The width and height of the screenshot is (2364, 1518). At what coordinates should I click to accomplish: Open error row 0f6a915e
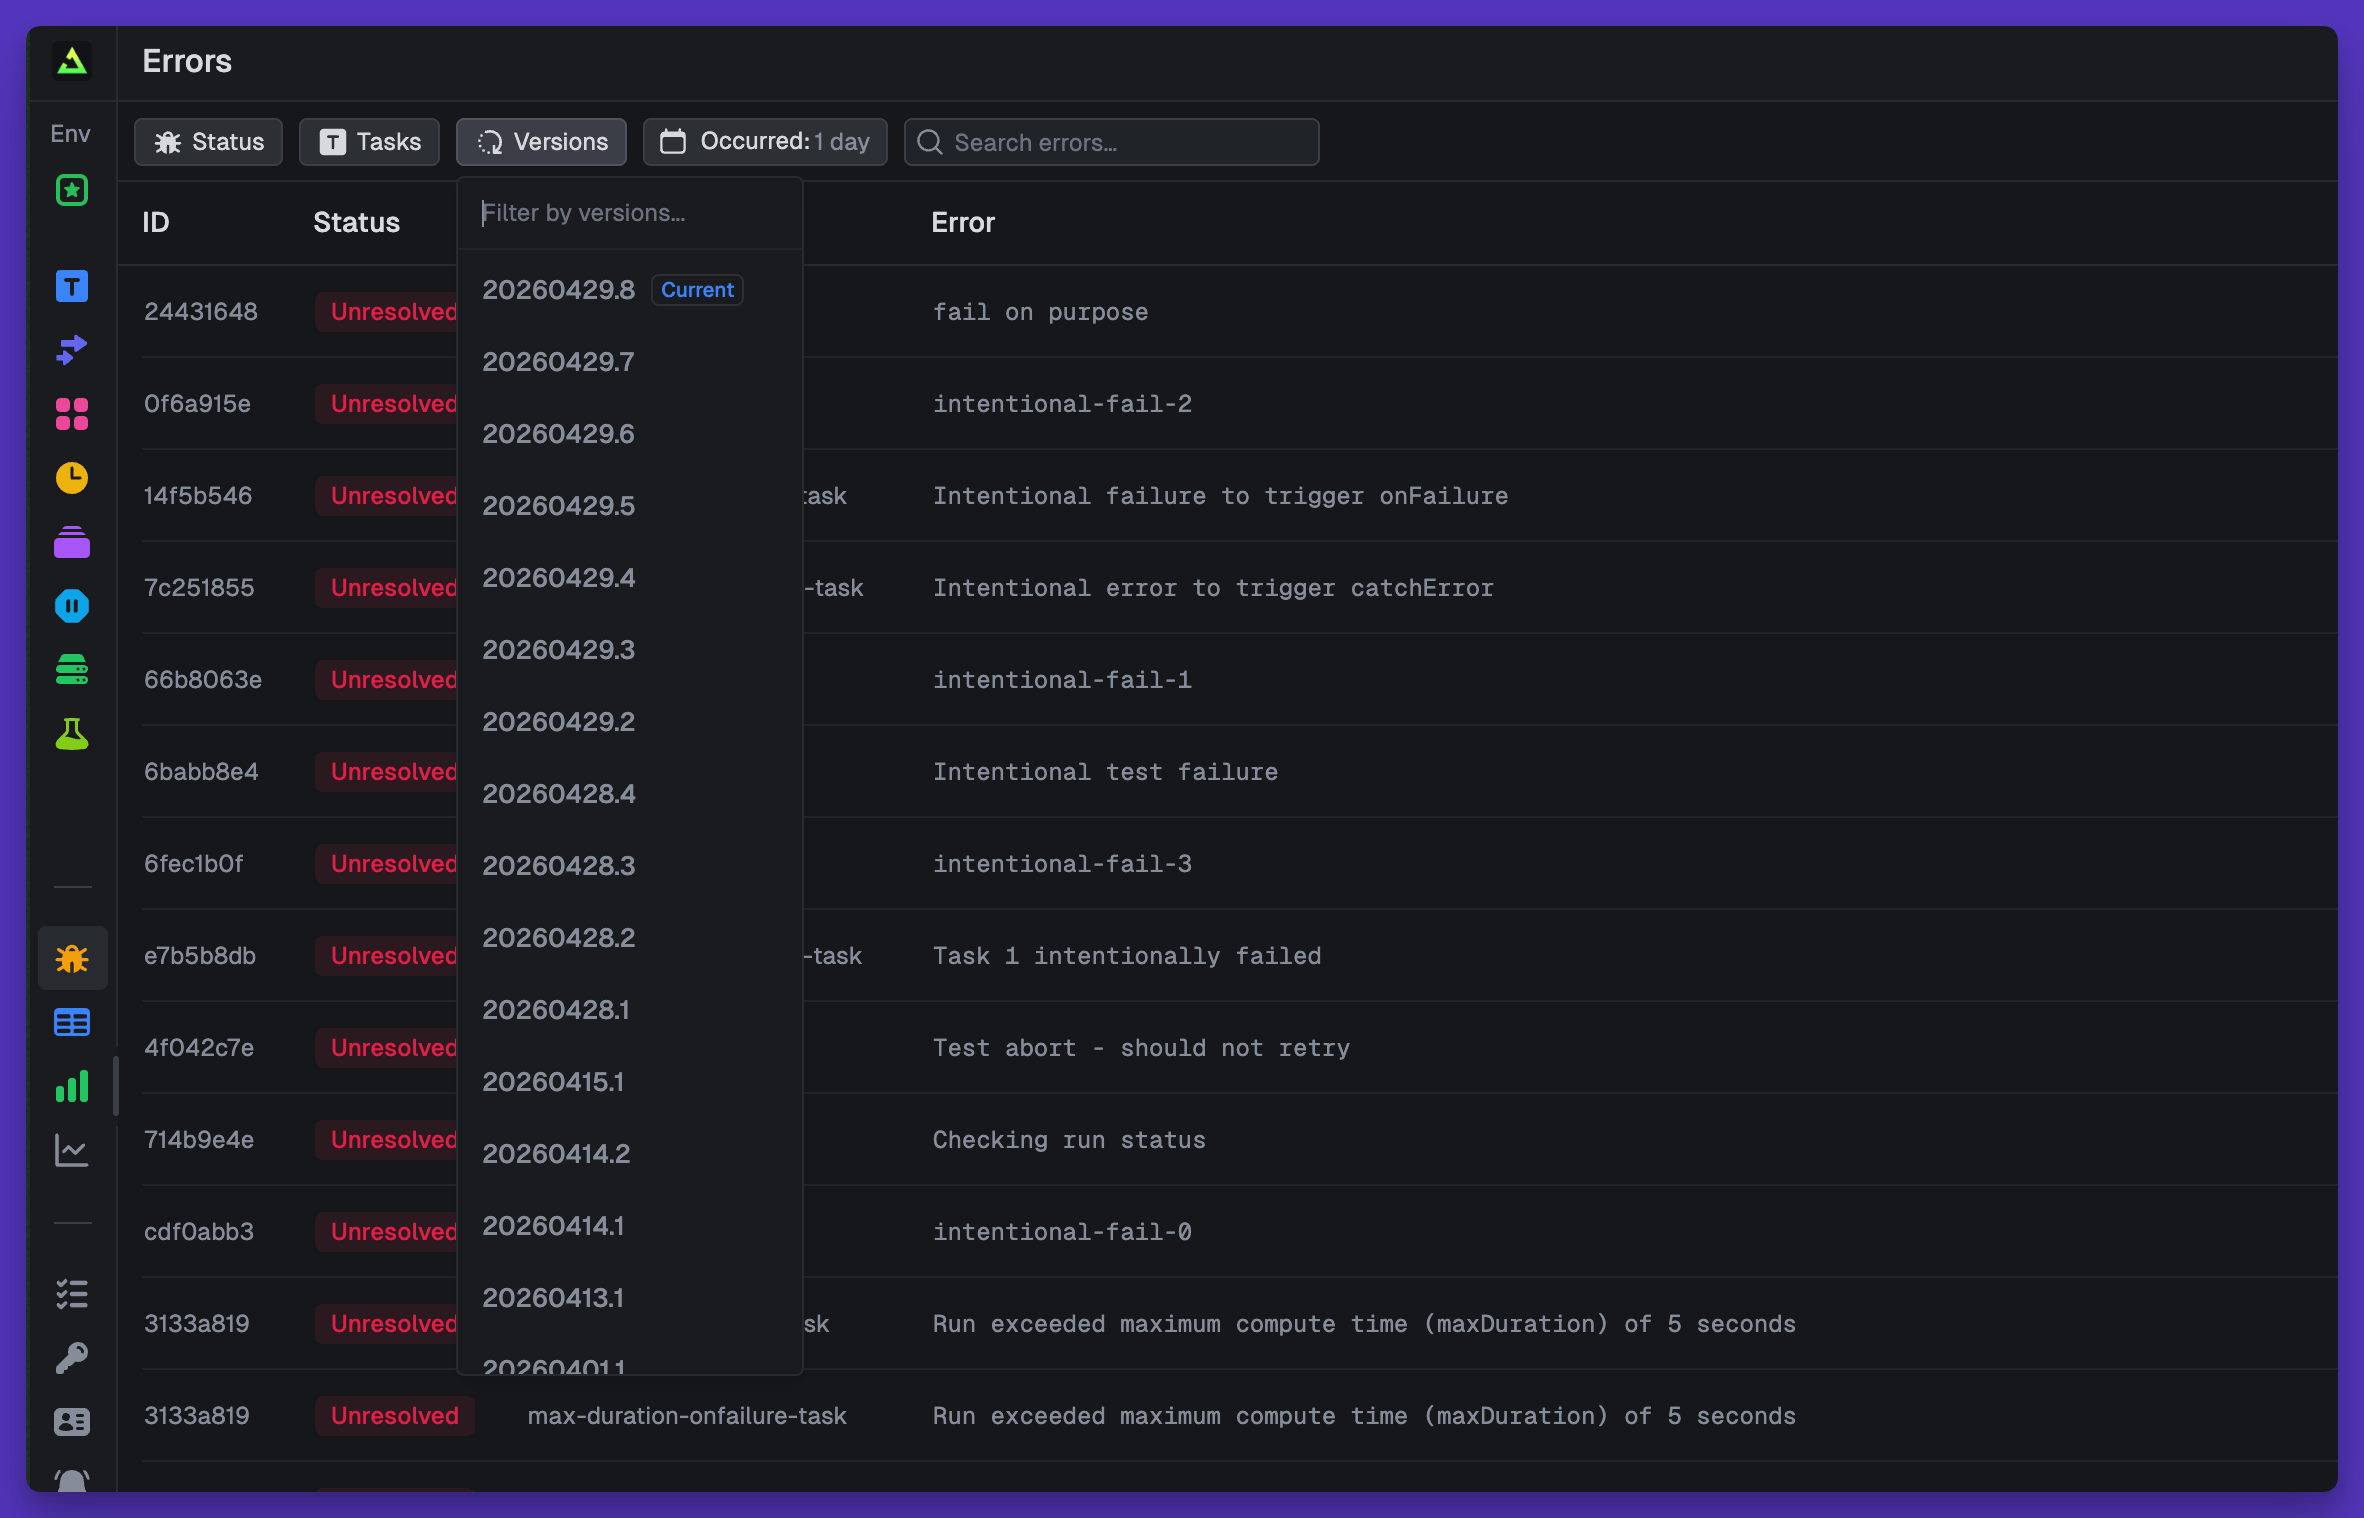click(1228, 404)
